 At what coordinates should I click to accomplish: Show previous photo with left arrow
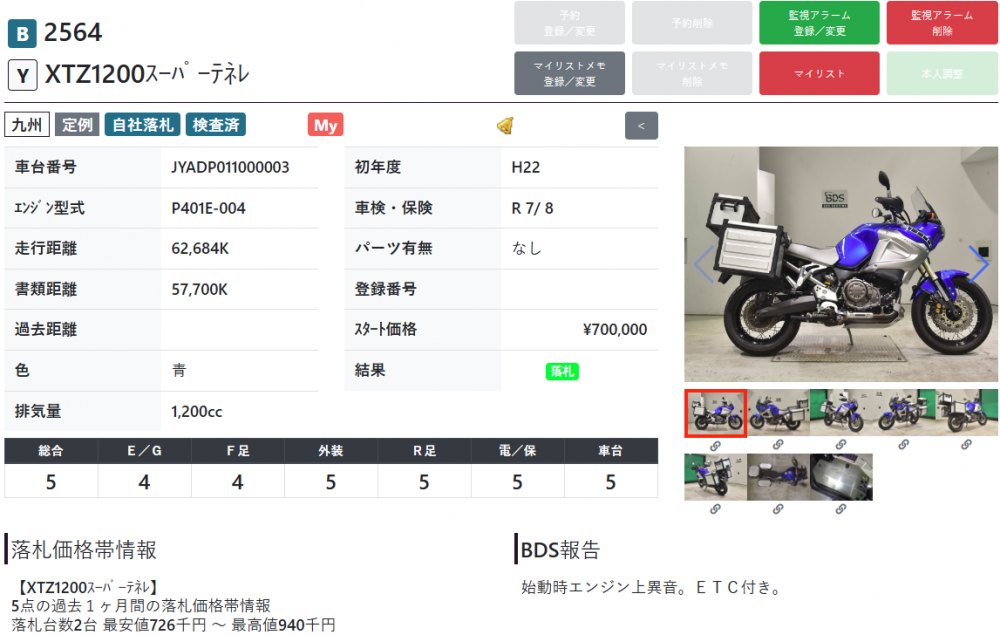tap(704, 264)
